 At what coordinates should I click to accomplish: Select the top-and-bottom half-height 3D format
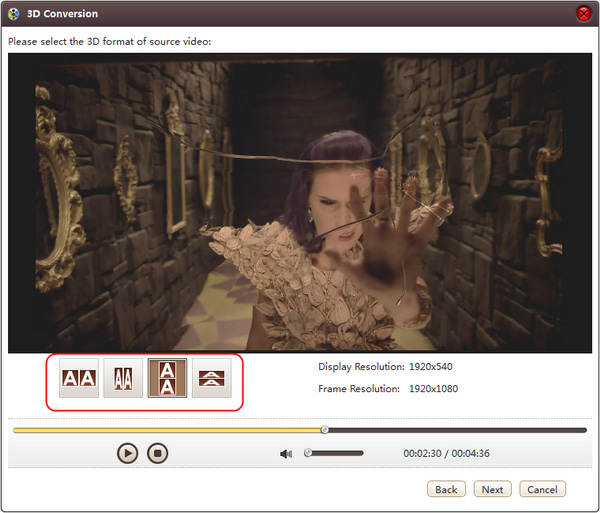pyautogui.click(x=211, y=378)
